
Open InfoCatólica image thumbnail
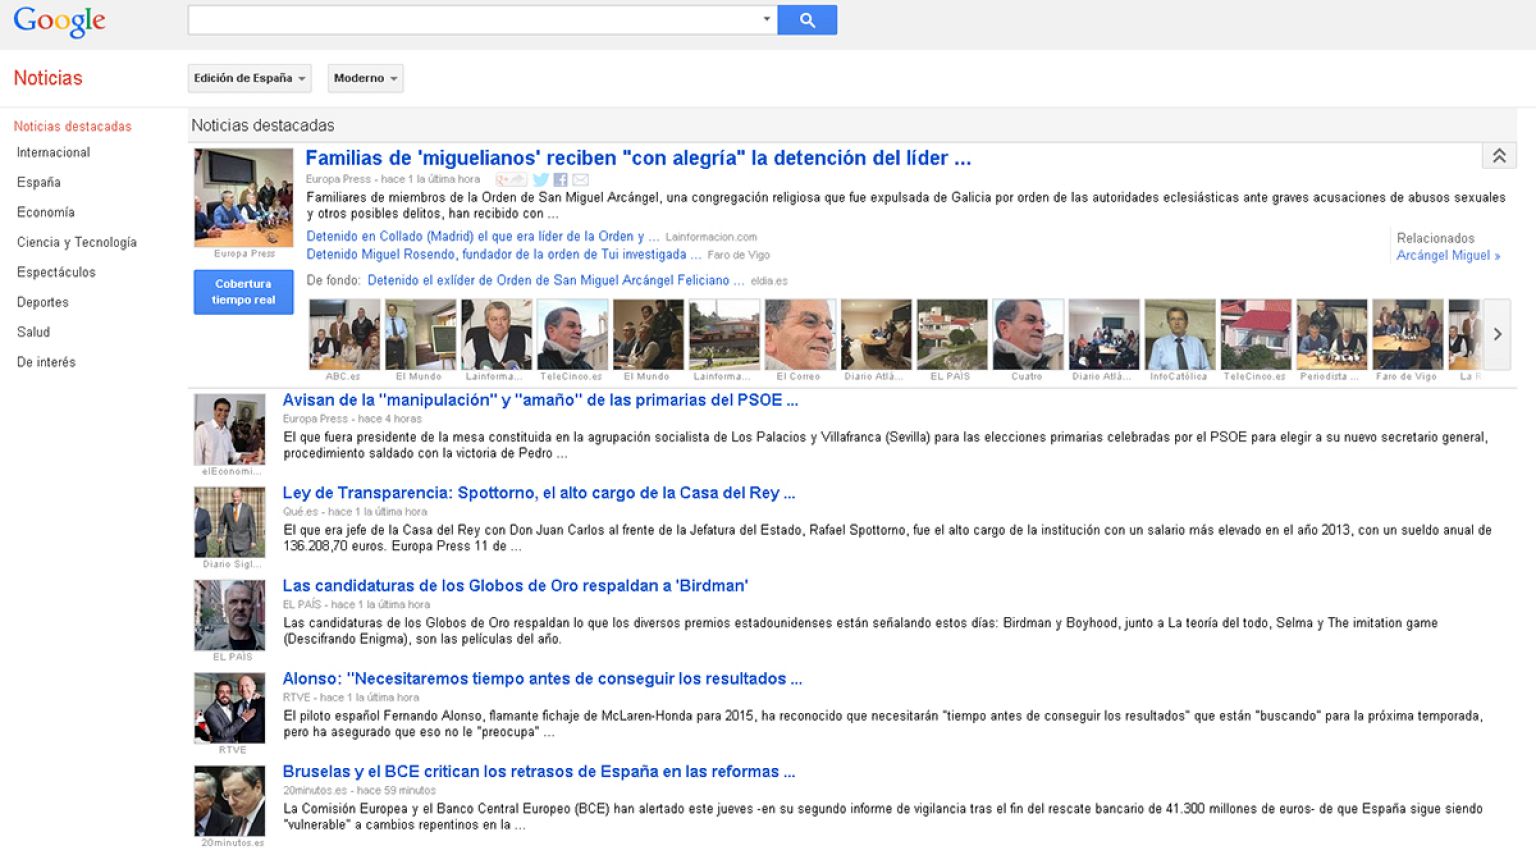click(1180, 334)
